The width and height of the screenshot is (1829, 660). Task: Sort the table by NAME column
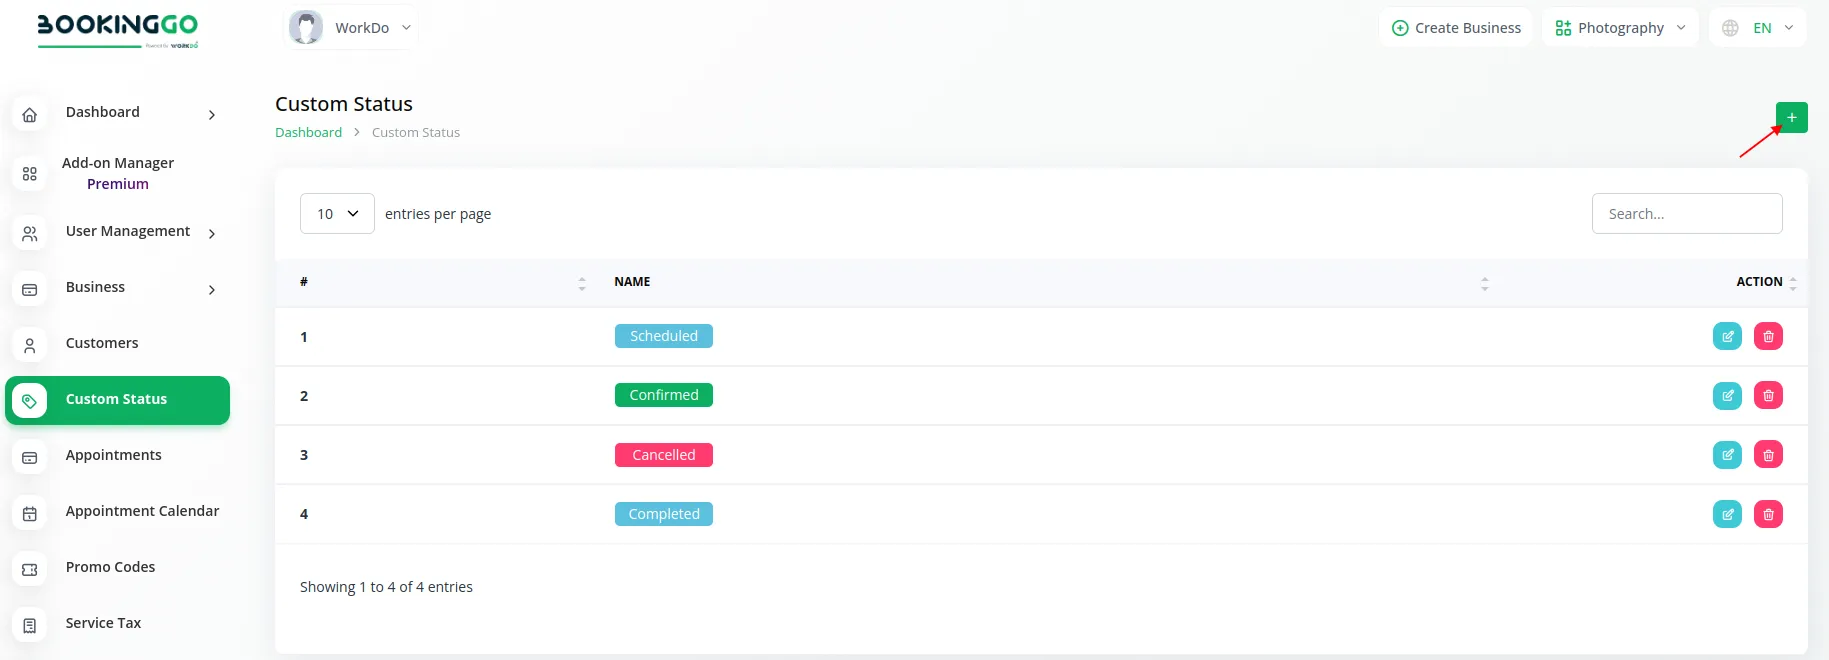pos(632,283)
